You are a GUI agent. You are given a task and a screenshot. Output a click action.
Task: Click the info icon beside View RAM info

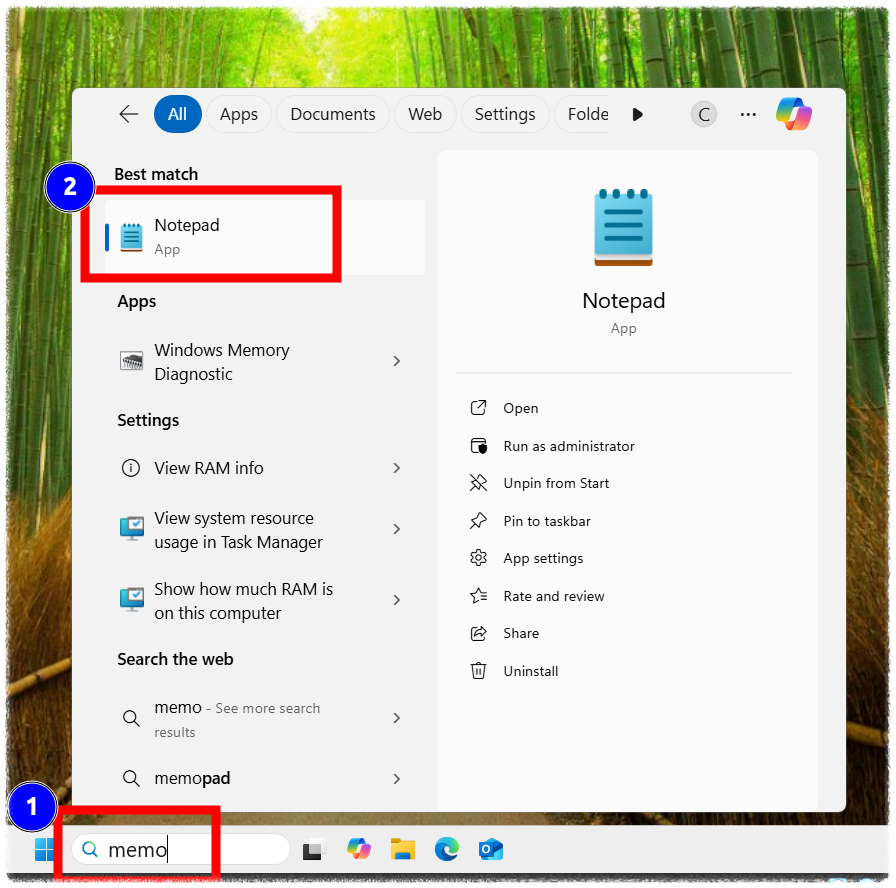coord(131,469)
